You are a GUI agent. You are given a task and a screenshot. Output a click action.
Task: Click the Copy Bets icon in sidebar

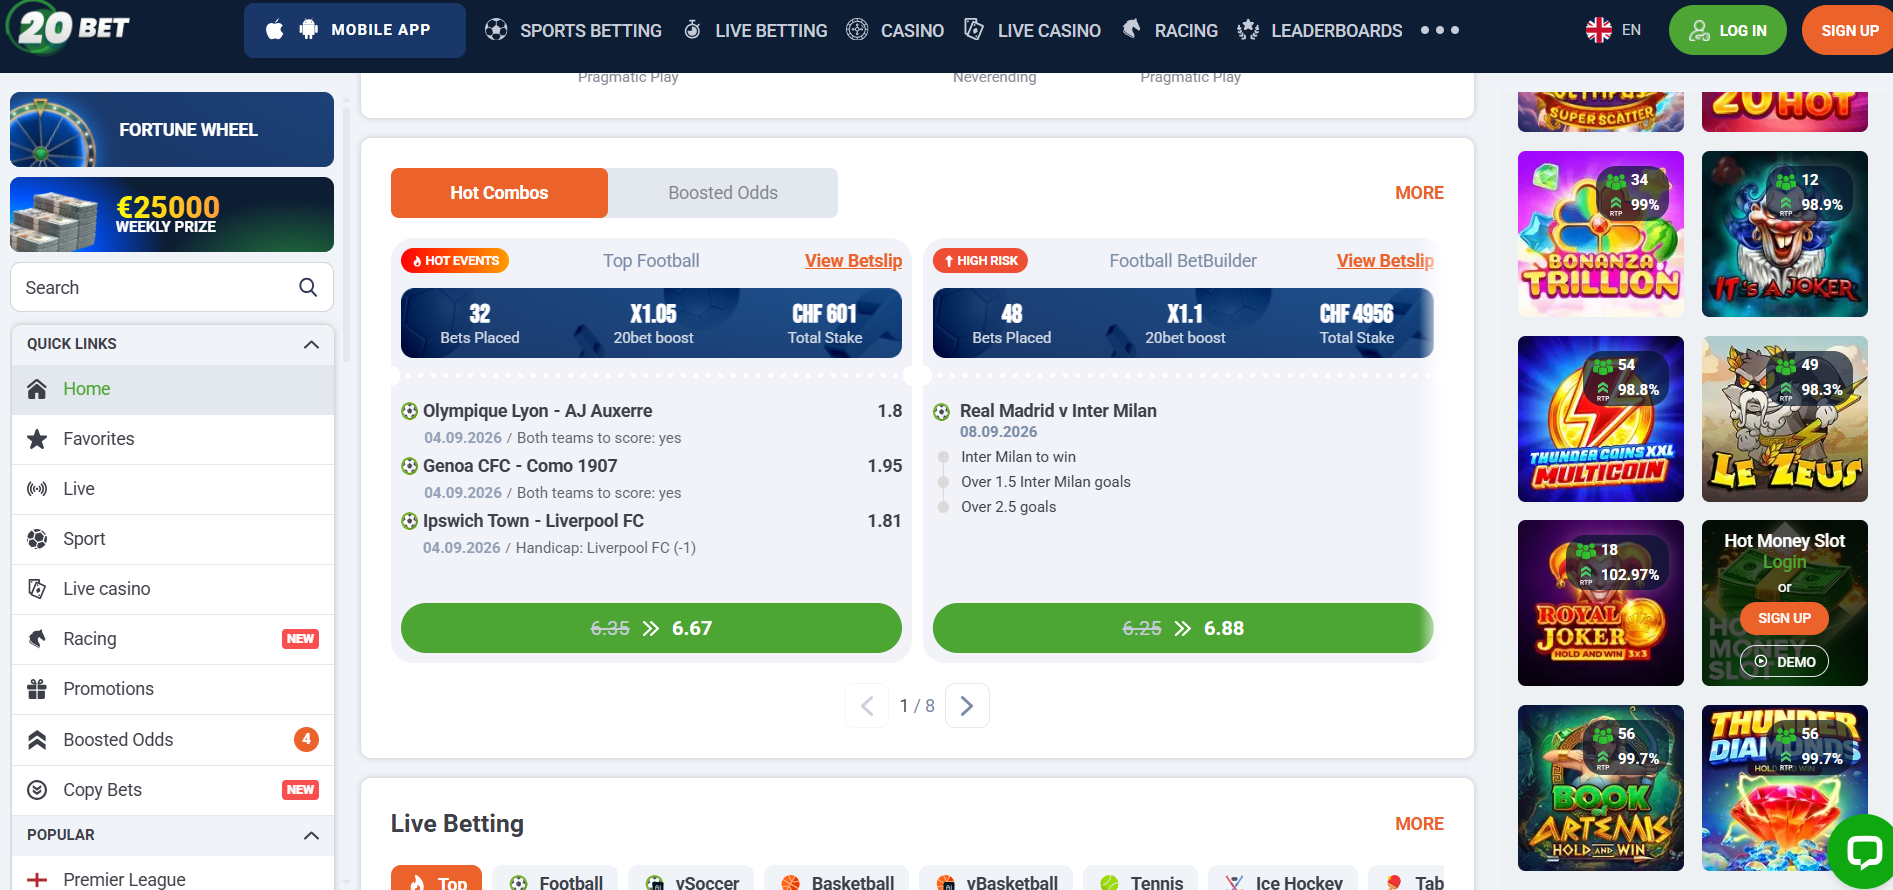tap(37, 790)
